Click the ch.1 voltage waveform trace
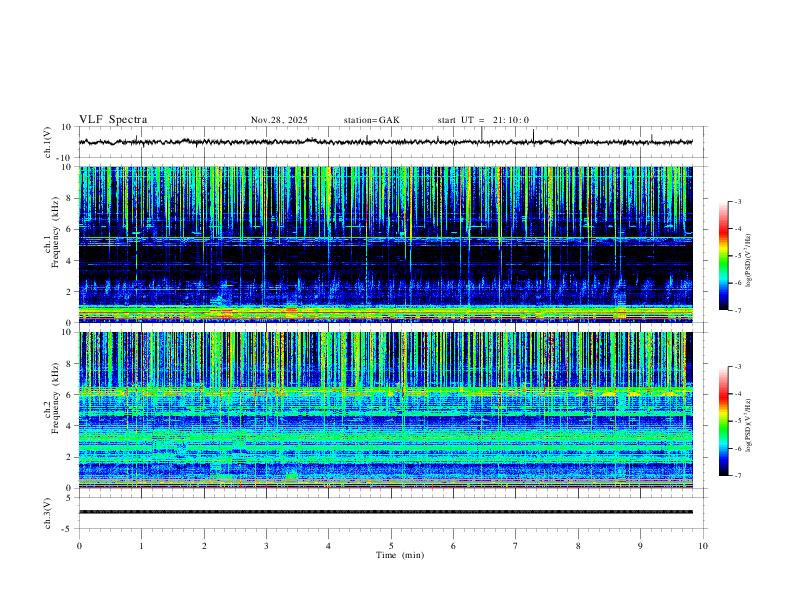The height and width of the screenshot is (612, 792). point(385,142)
